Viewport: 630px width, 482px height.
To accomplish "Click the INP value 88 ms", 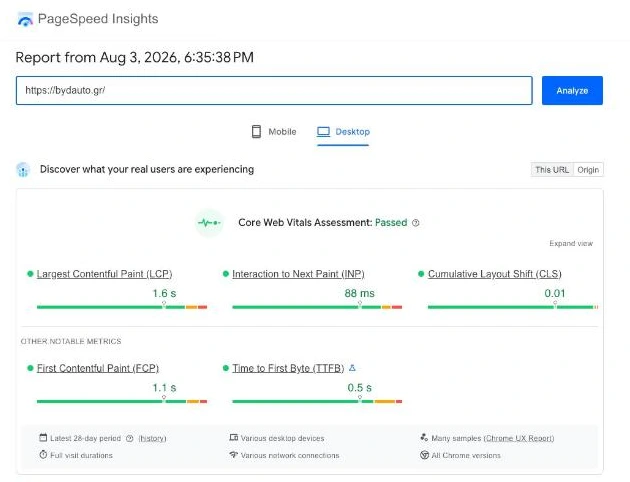I will pyautogui.click(x=360, y=294).
